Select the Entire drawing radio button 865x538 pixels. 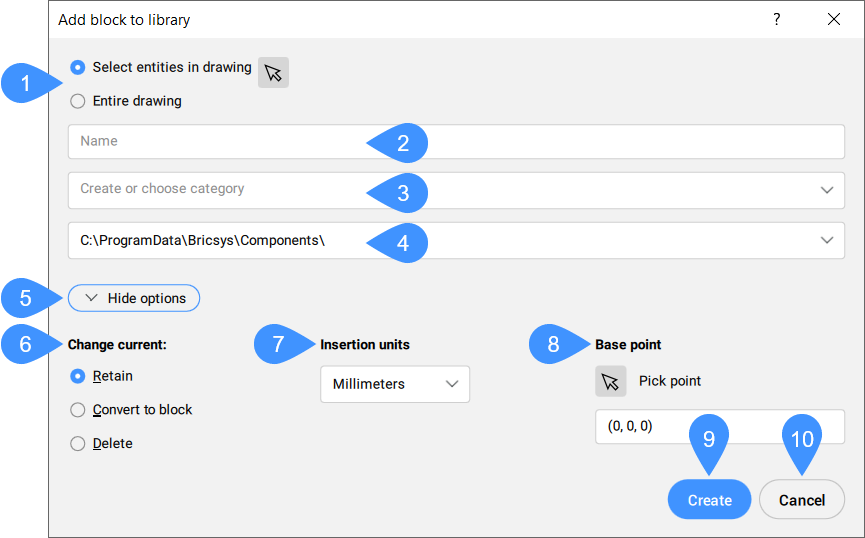pos(78,101)
